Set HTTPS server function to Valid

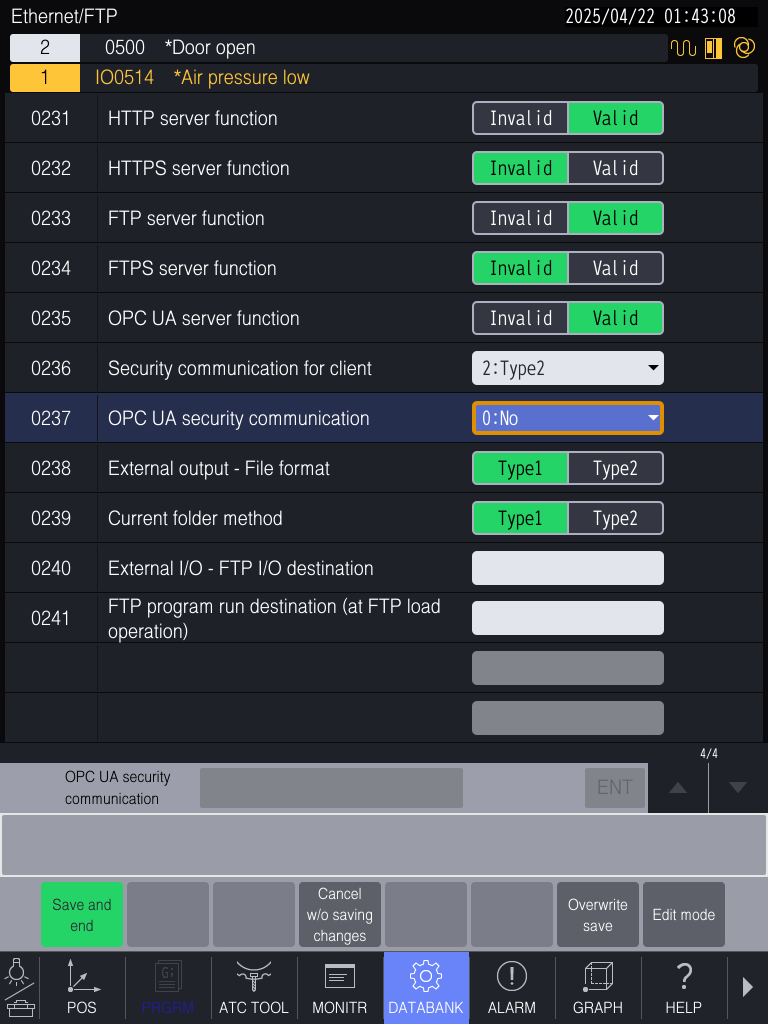(x=615, y=168)
